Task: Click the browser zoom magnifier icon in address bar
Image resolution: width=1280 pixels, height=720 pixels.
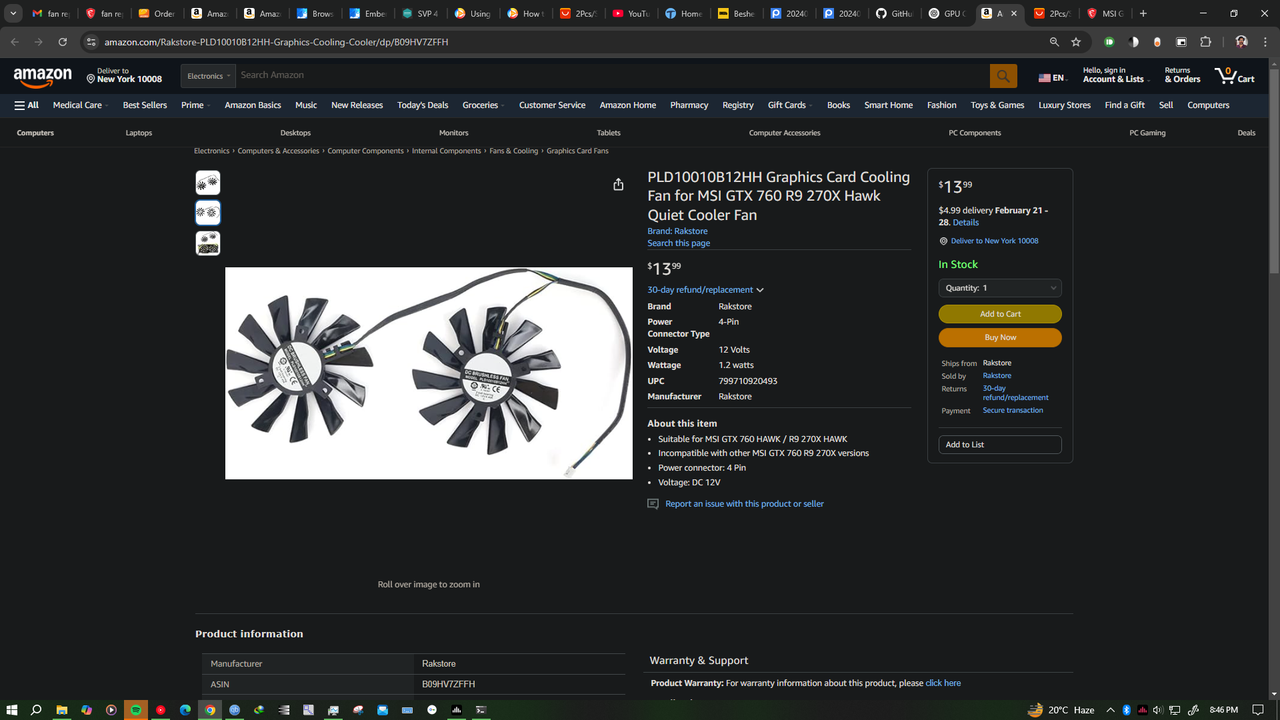Action: coord(1054,42)
